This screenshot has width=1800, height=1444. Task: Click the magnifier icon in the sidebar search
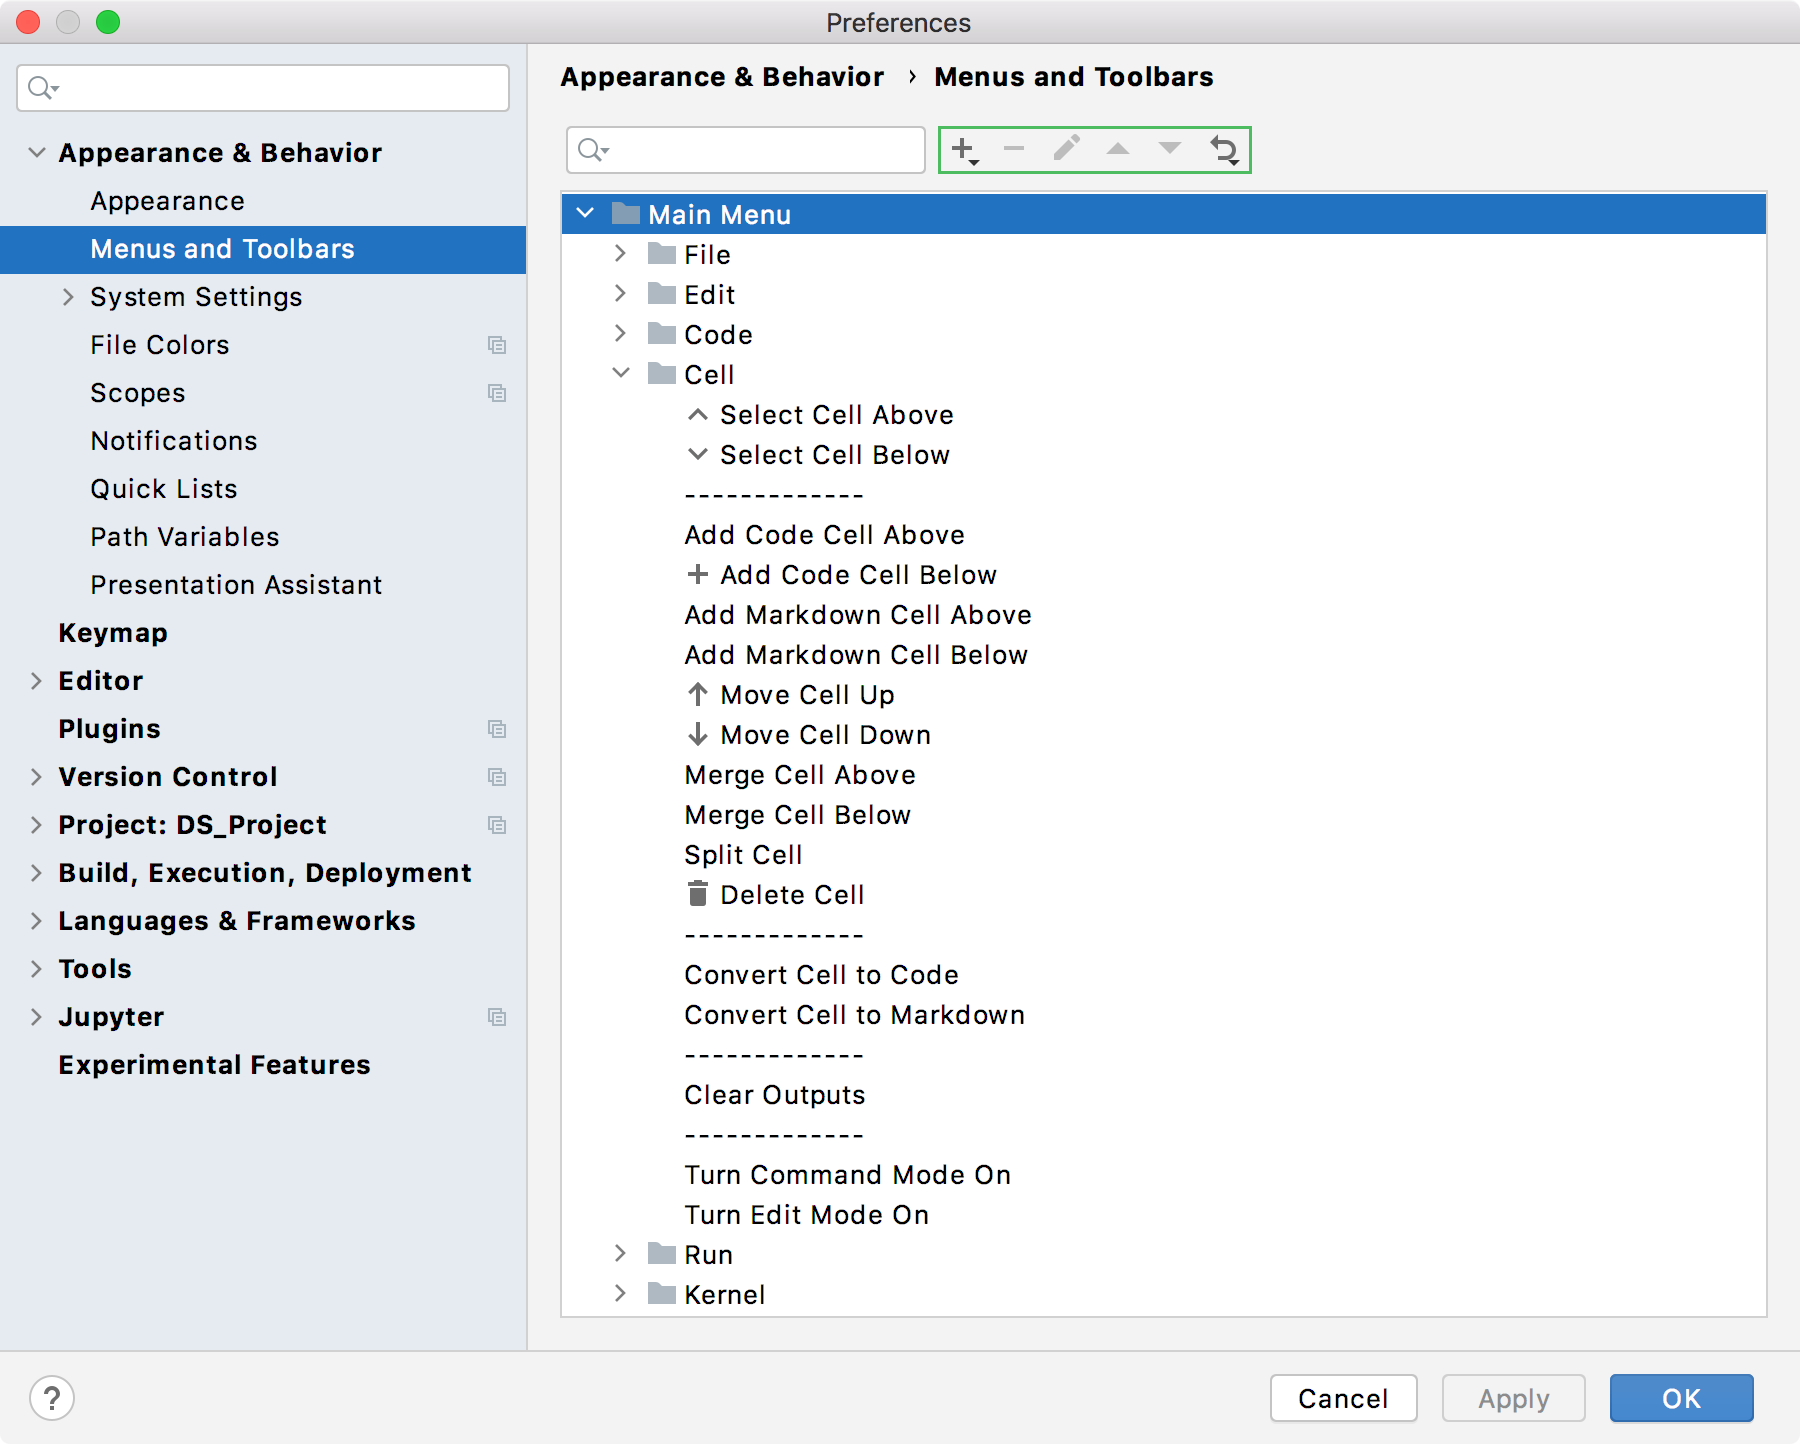coord(39,88)
